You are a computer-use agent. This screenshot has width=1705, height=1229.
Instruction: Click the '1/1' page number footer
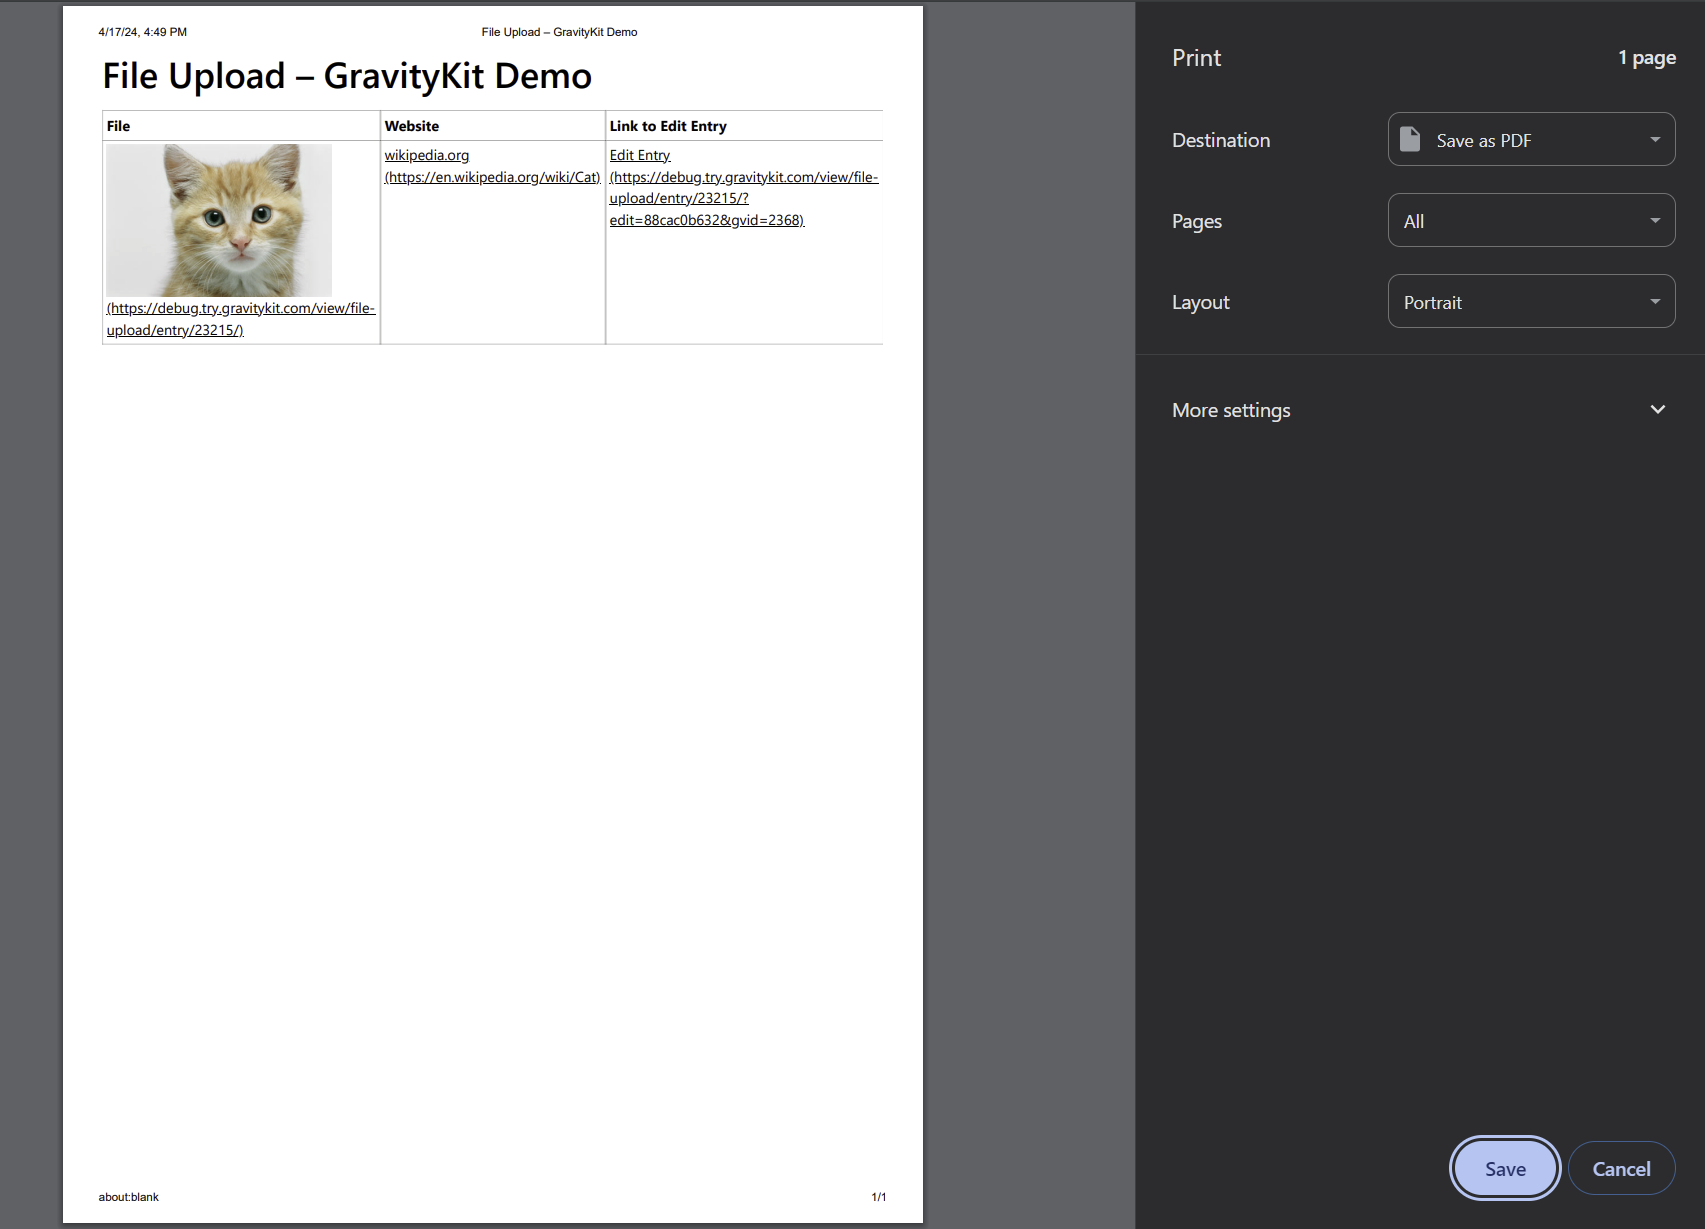[878, 1197]
